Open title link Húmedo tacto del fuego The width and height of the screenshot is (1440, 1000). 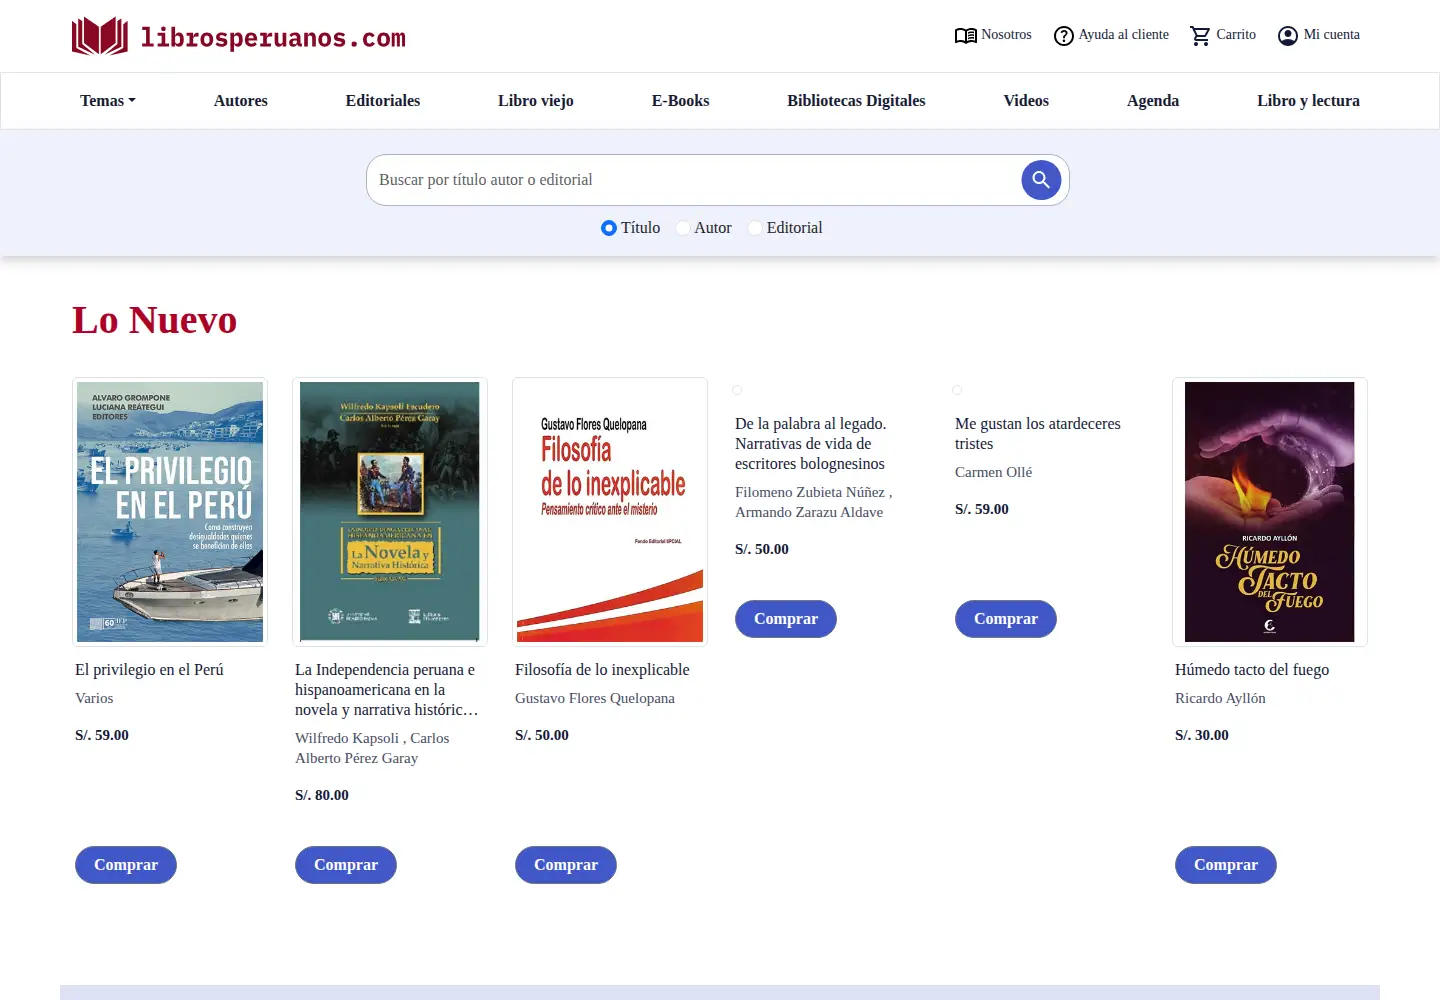tap(1252, 670)
